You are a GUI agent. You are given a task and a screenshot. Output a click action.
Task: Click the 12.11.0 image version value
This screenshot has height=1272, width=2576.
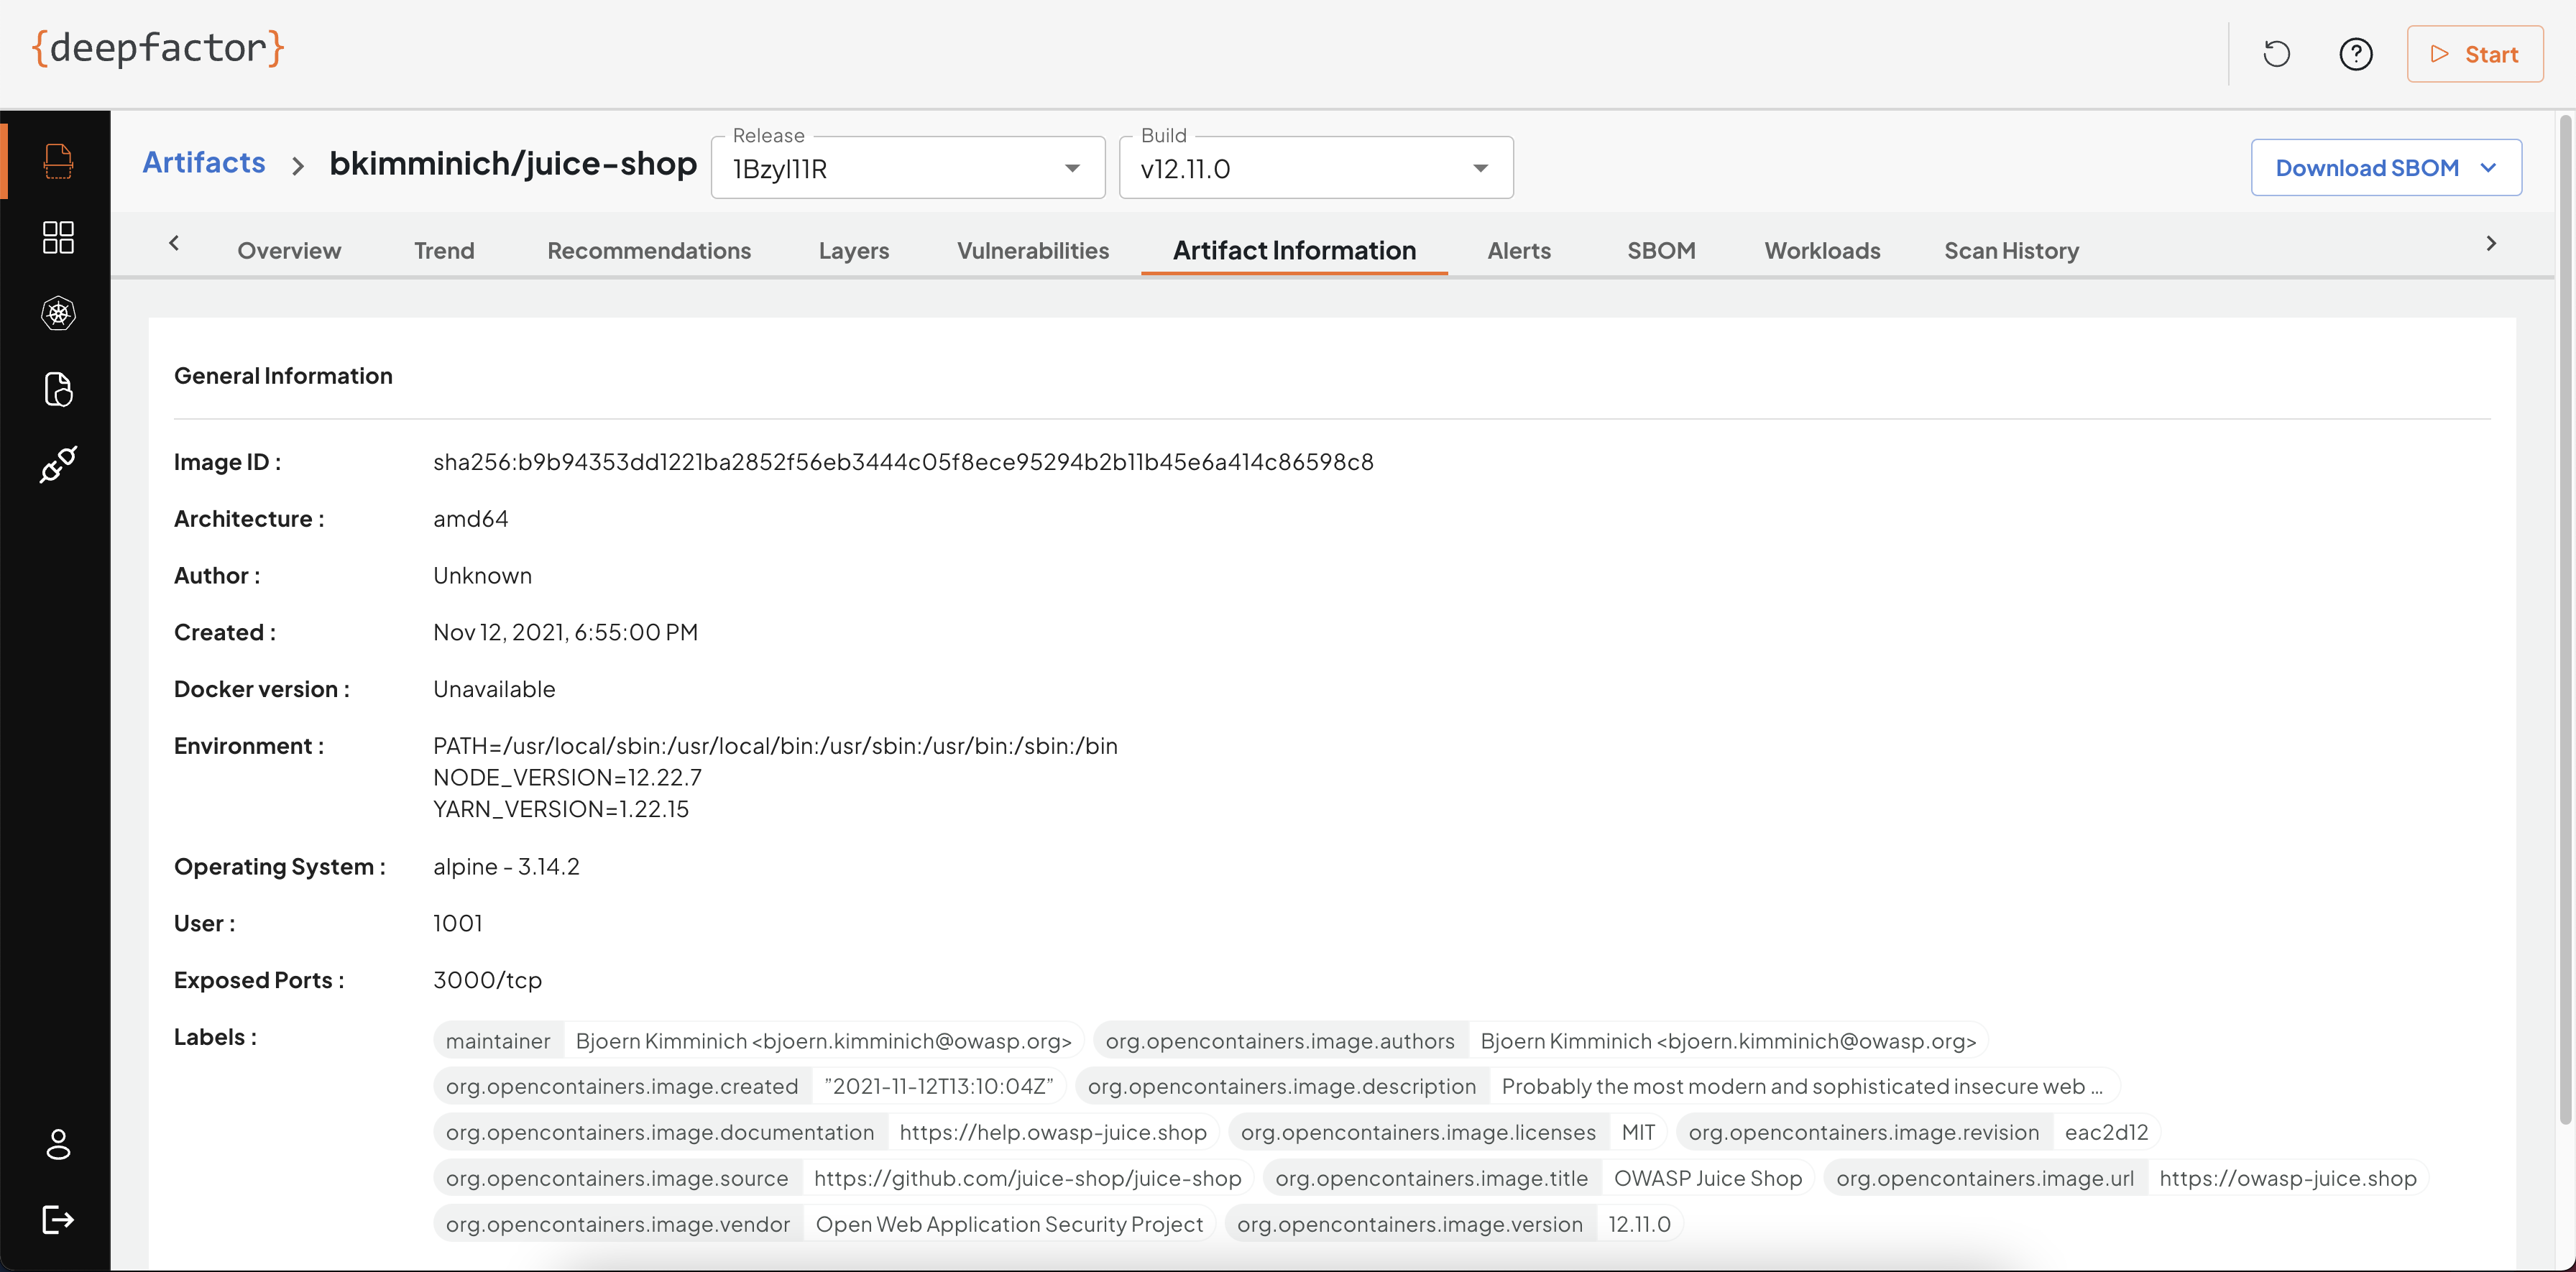(x=1639, y=1224)
